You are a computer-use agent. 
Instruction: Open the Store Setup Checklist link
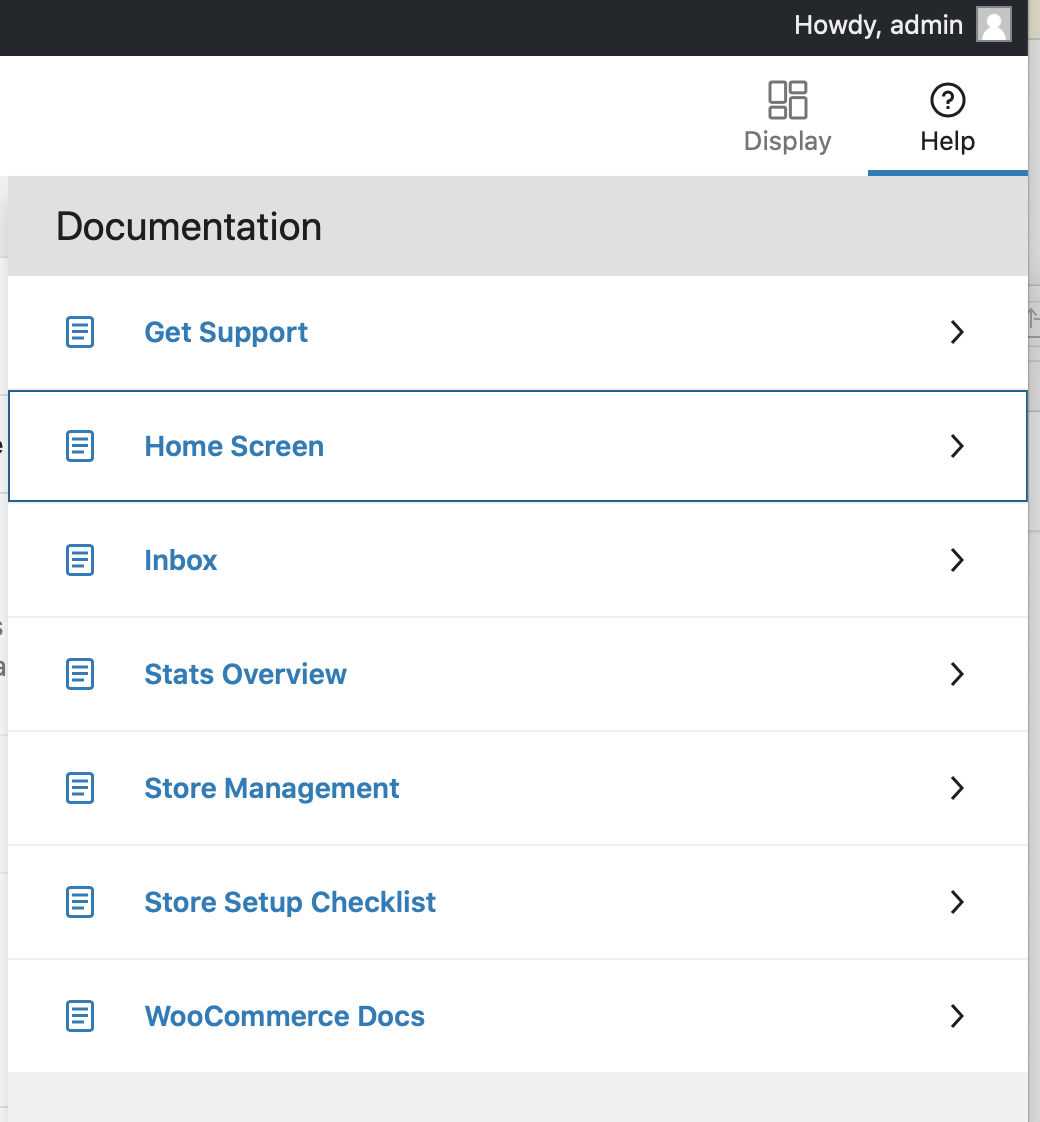tap(290, 902)
